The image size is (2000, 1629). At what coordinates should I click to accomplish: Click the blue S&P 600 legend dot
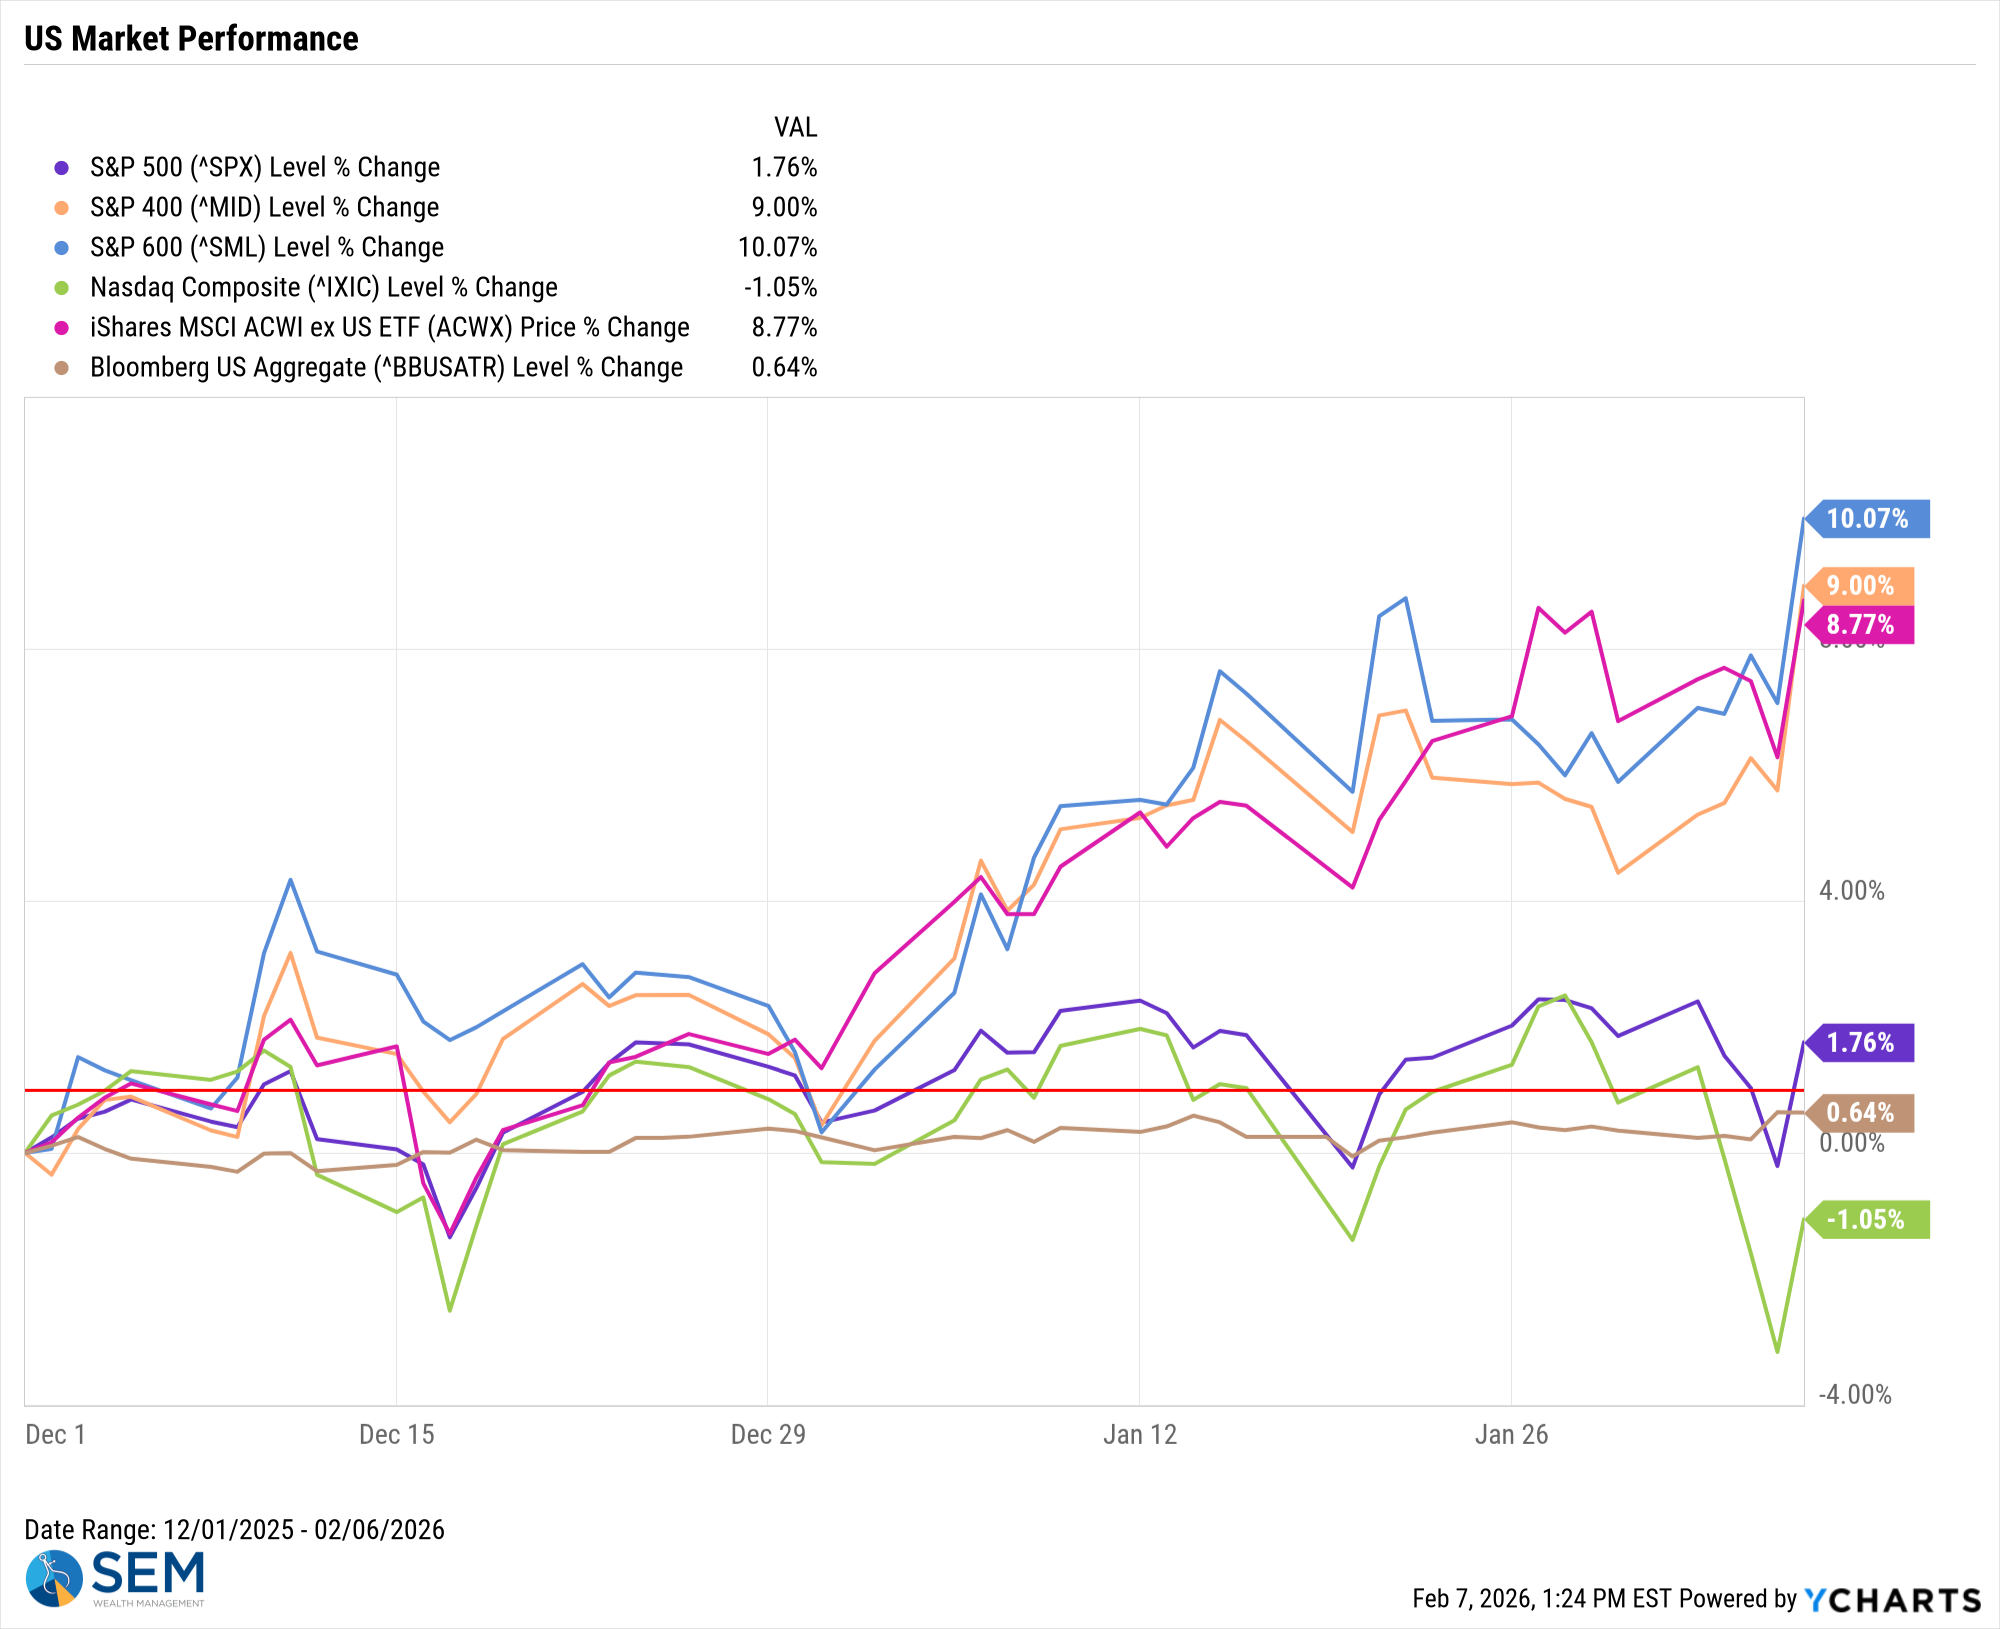pos(62,248)
